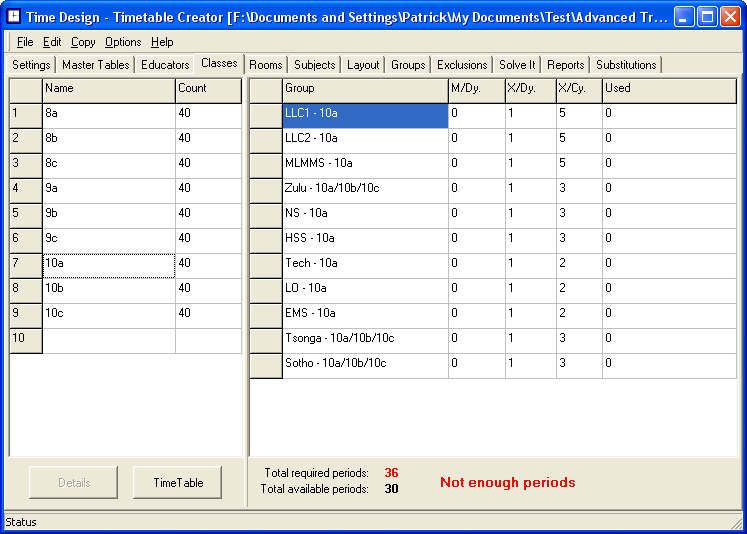Select the Zulu - 10a/10b/10c group row

(x=365, y=189)
